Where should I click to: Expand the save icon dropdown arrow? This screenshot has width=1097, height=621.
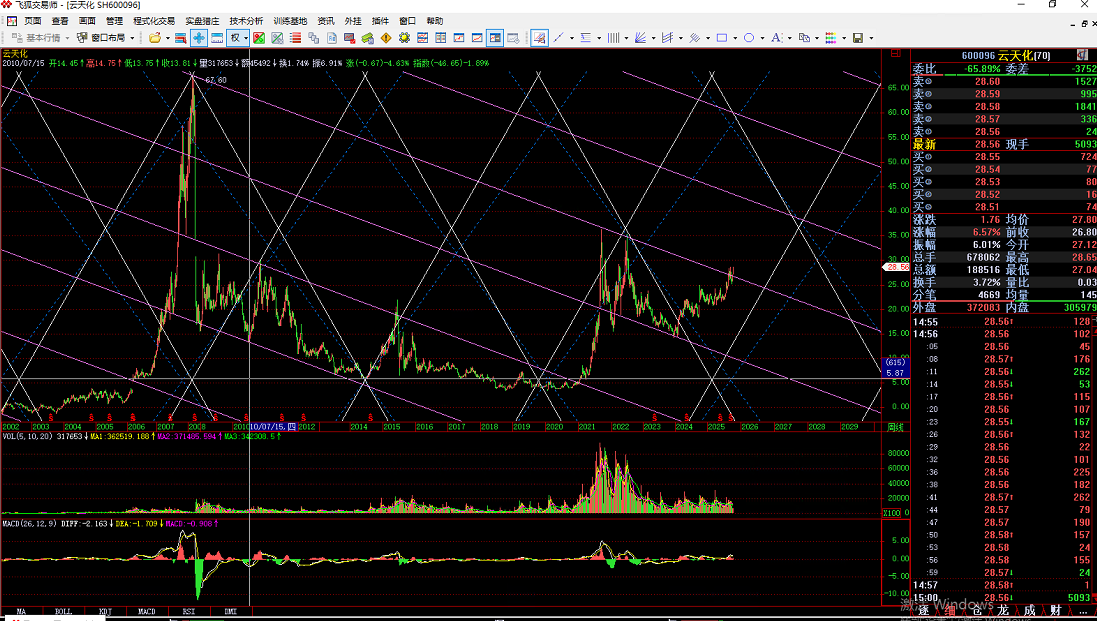[x=871, y=38]
